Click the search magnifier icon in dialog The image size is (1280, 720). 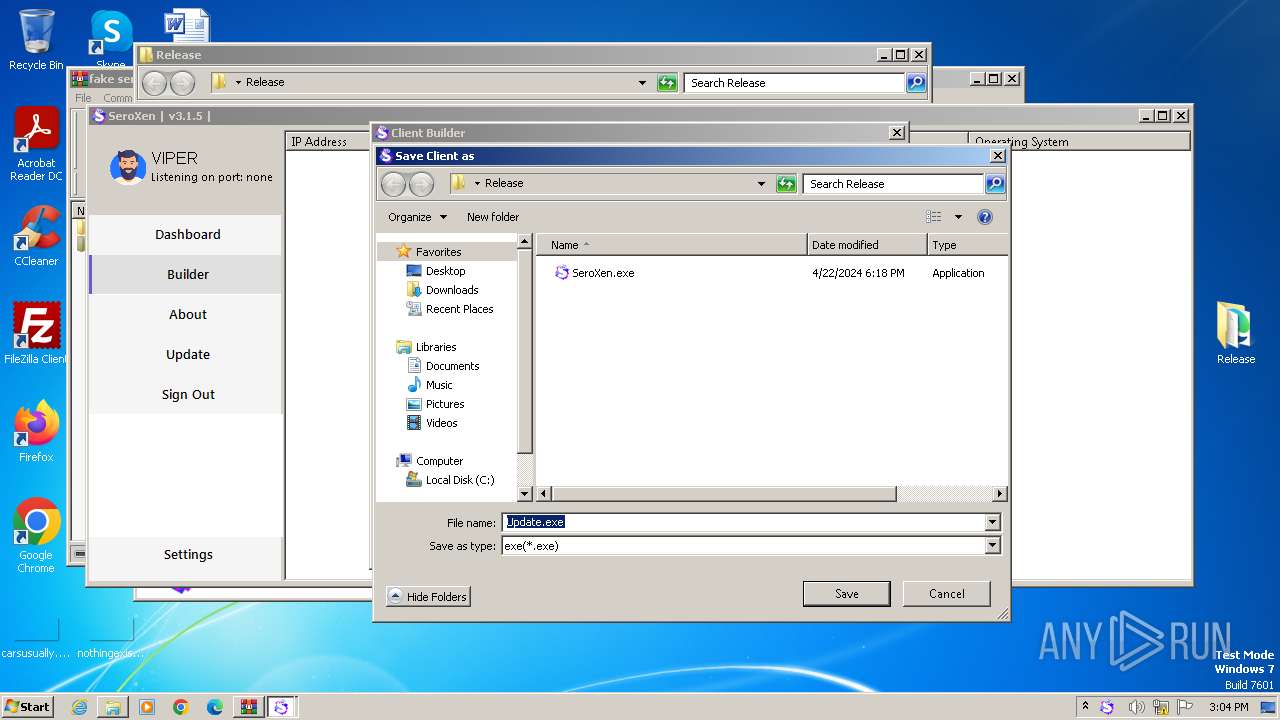click(x=994, y=184)
